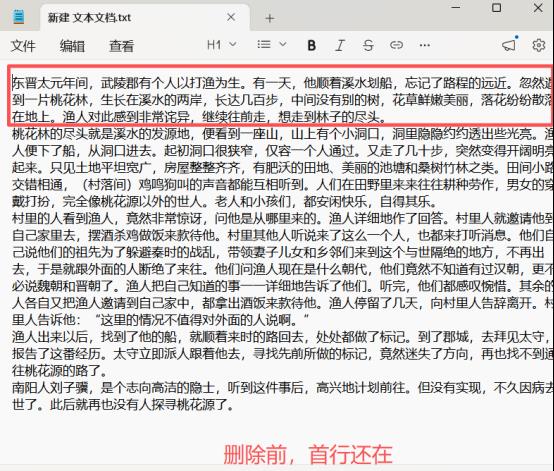Apply strikethrough formatting
The image size is (554, 471).
pyautogui.click(x=368, y=45)
